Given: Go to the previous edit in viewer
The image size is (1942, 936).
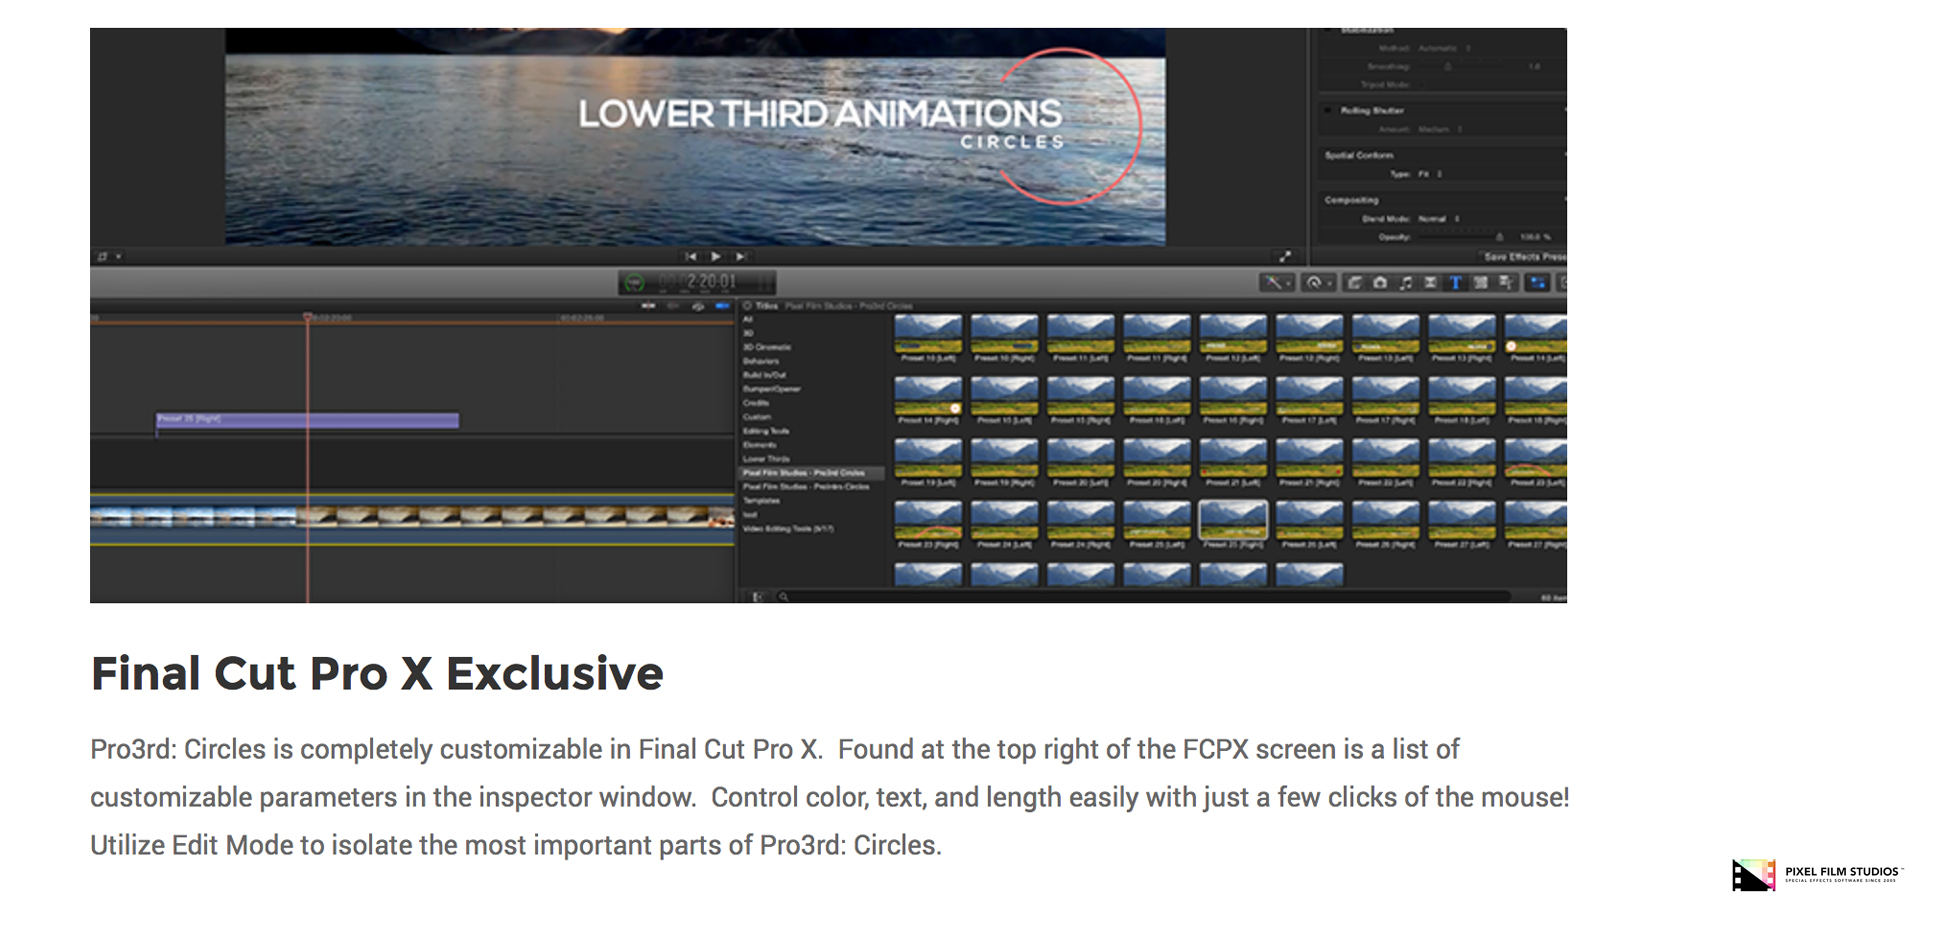Looking at the screenshot, I should coord(691,256).
